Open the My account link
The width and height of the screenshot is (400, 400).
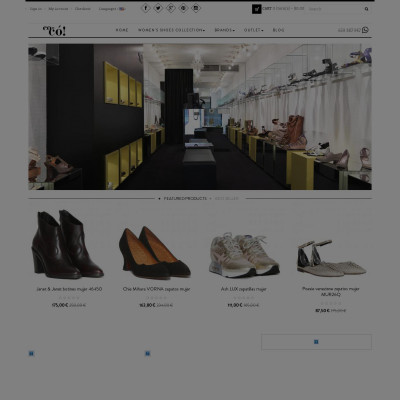tap(58, 9)
